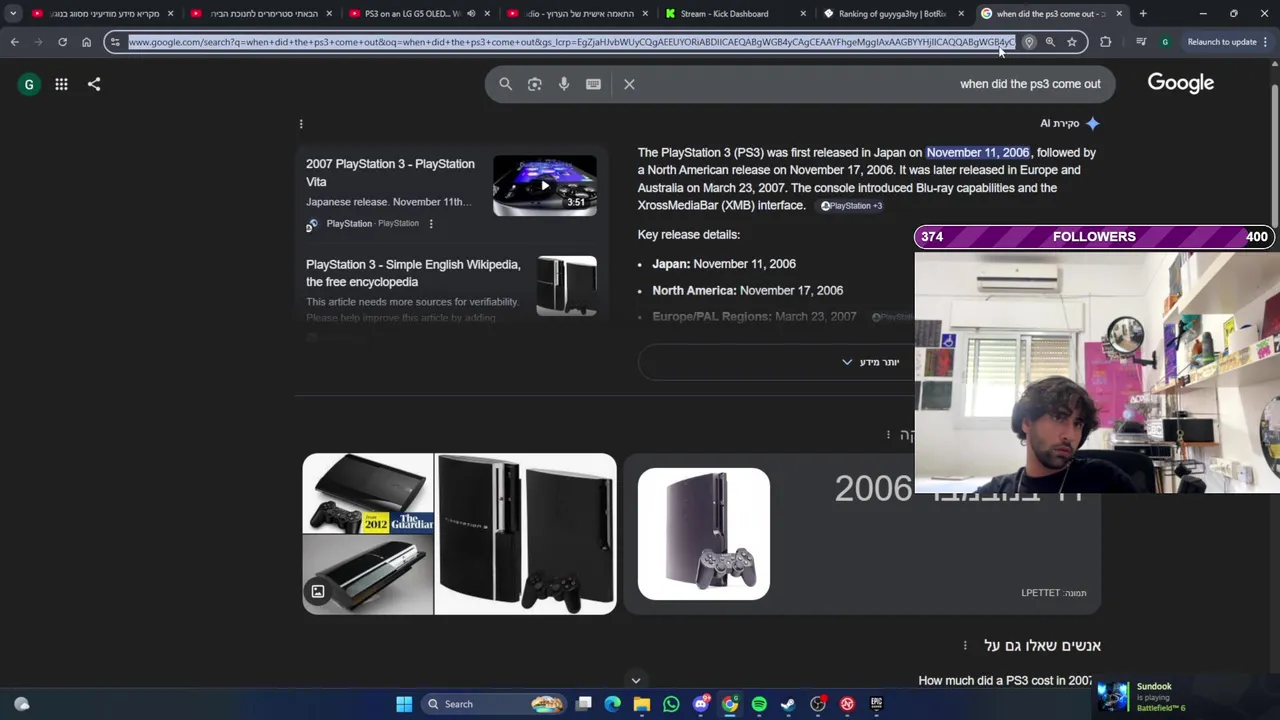Bookmark this page with the star icon
This screenshot has width=1280, height=720.
tap(1071, 42)
